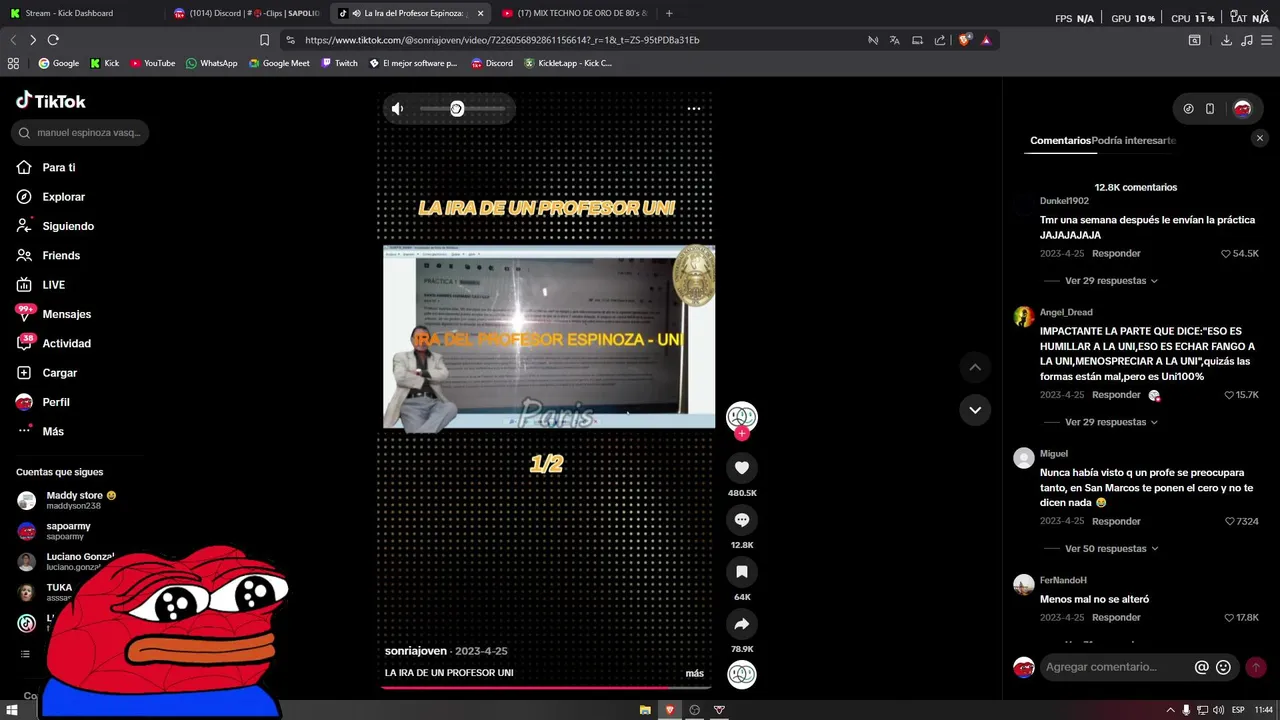Open Mensajes inbox
This screenshot has height=720, width=1280.
point(66,314)
